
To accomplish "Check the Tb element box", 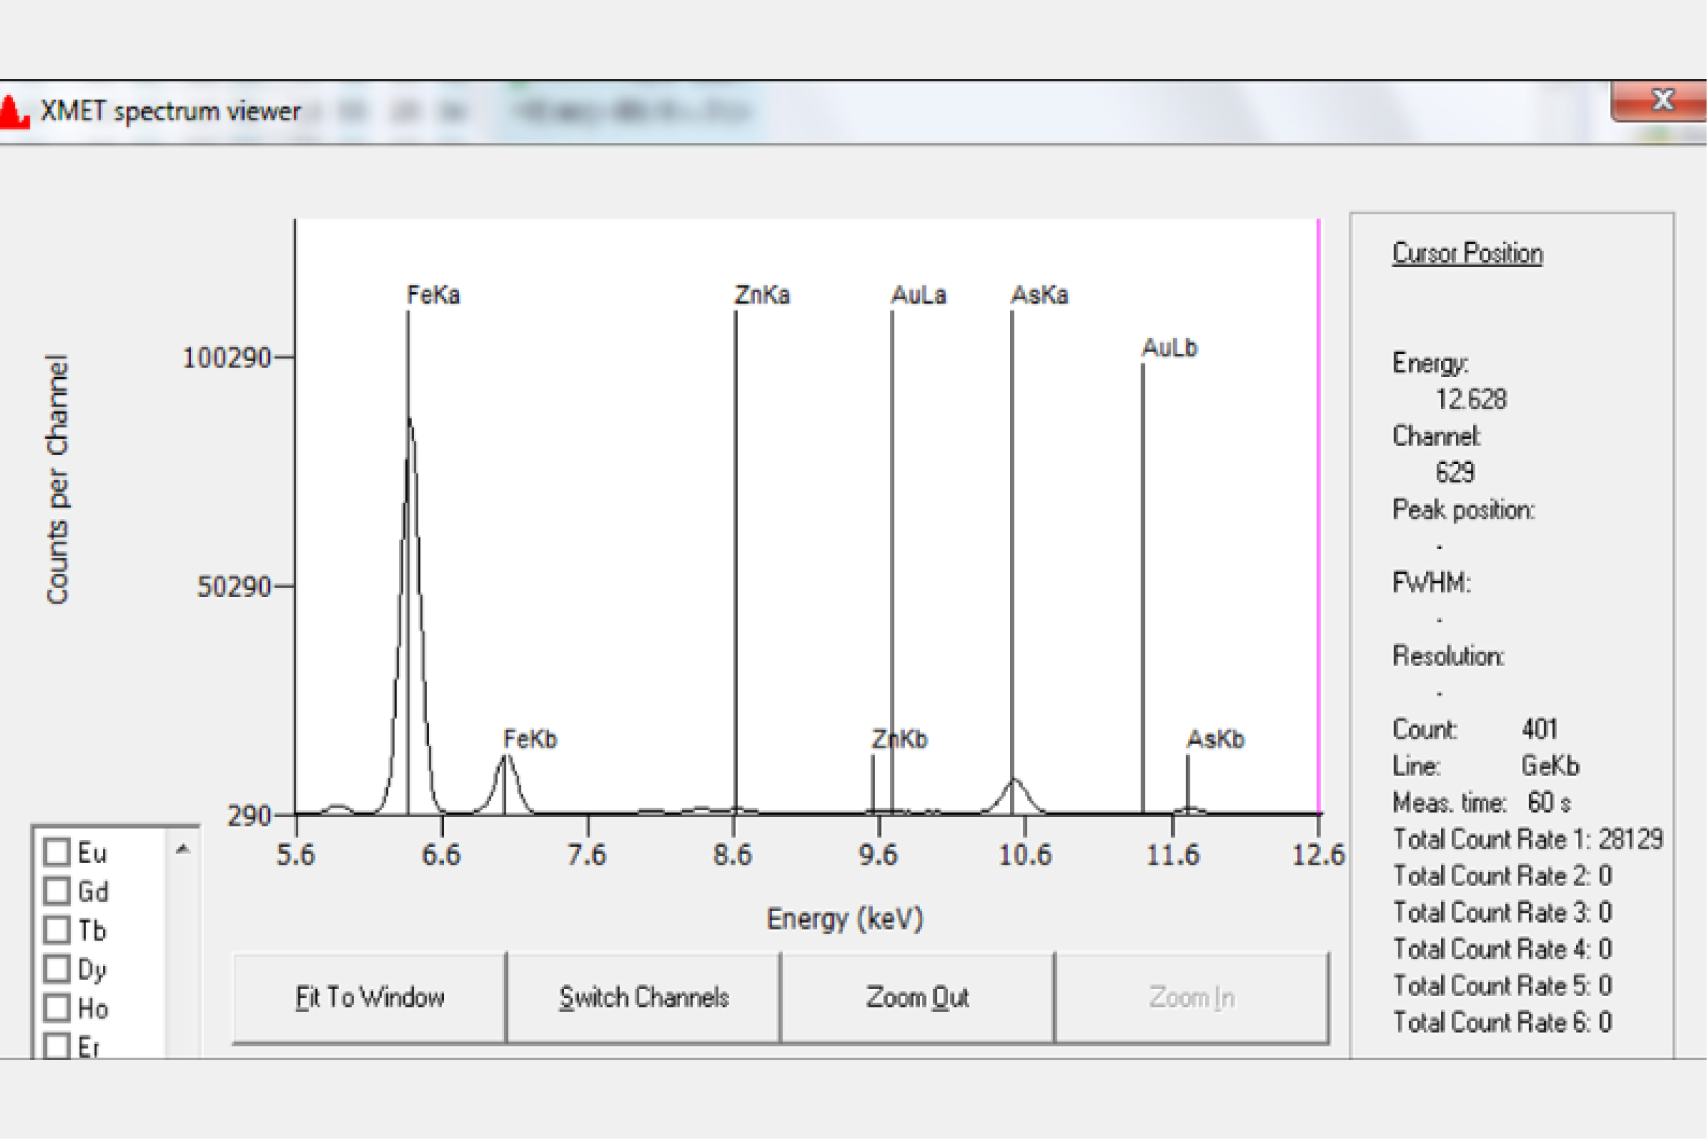I will [57, 930].
